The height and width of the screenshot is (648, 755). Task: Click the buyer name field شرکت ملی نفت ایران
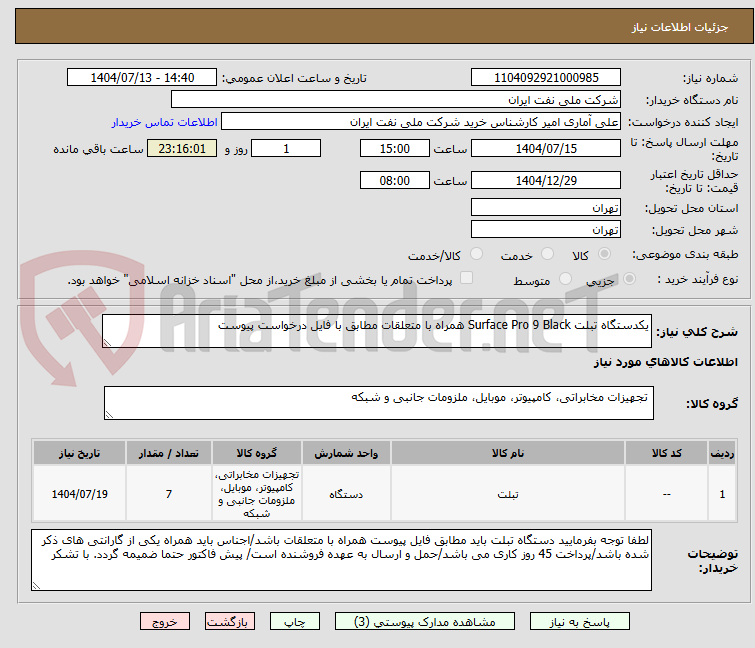click(396, 100)
